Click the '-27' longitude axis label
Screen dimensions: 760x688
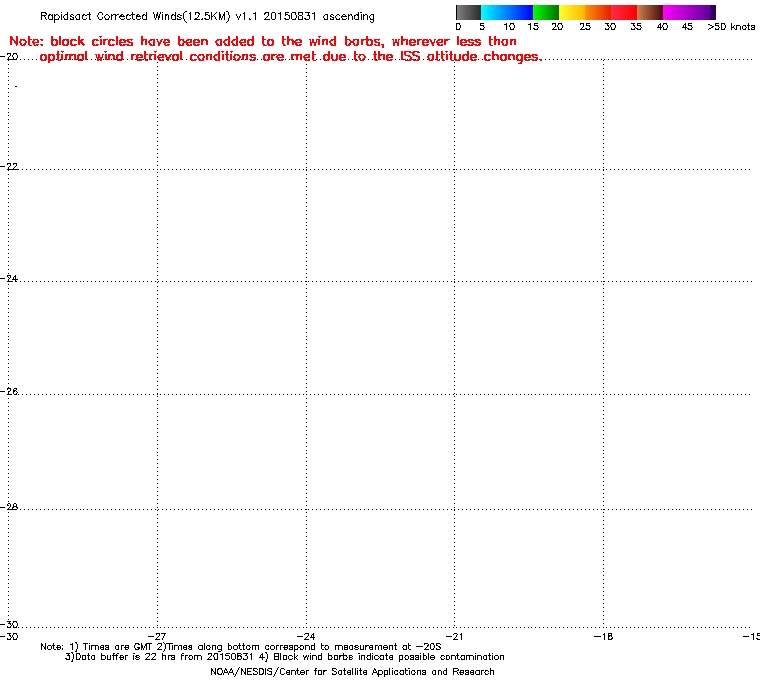pyautogui.click(x=157, y=637)
